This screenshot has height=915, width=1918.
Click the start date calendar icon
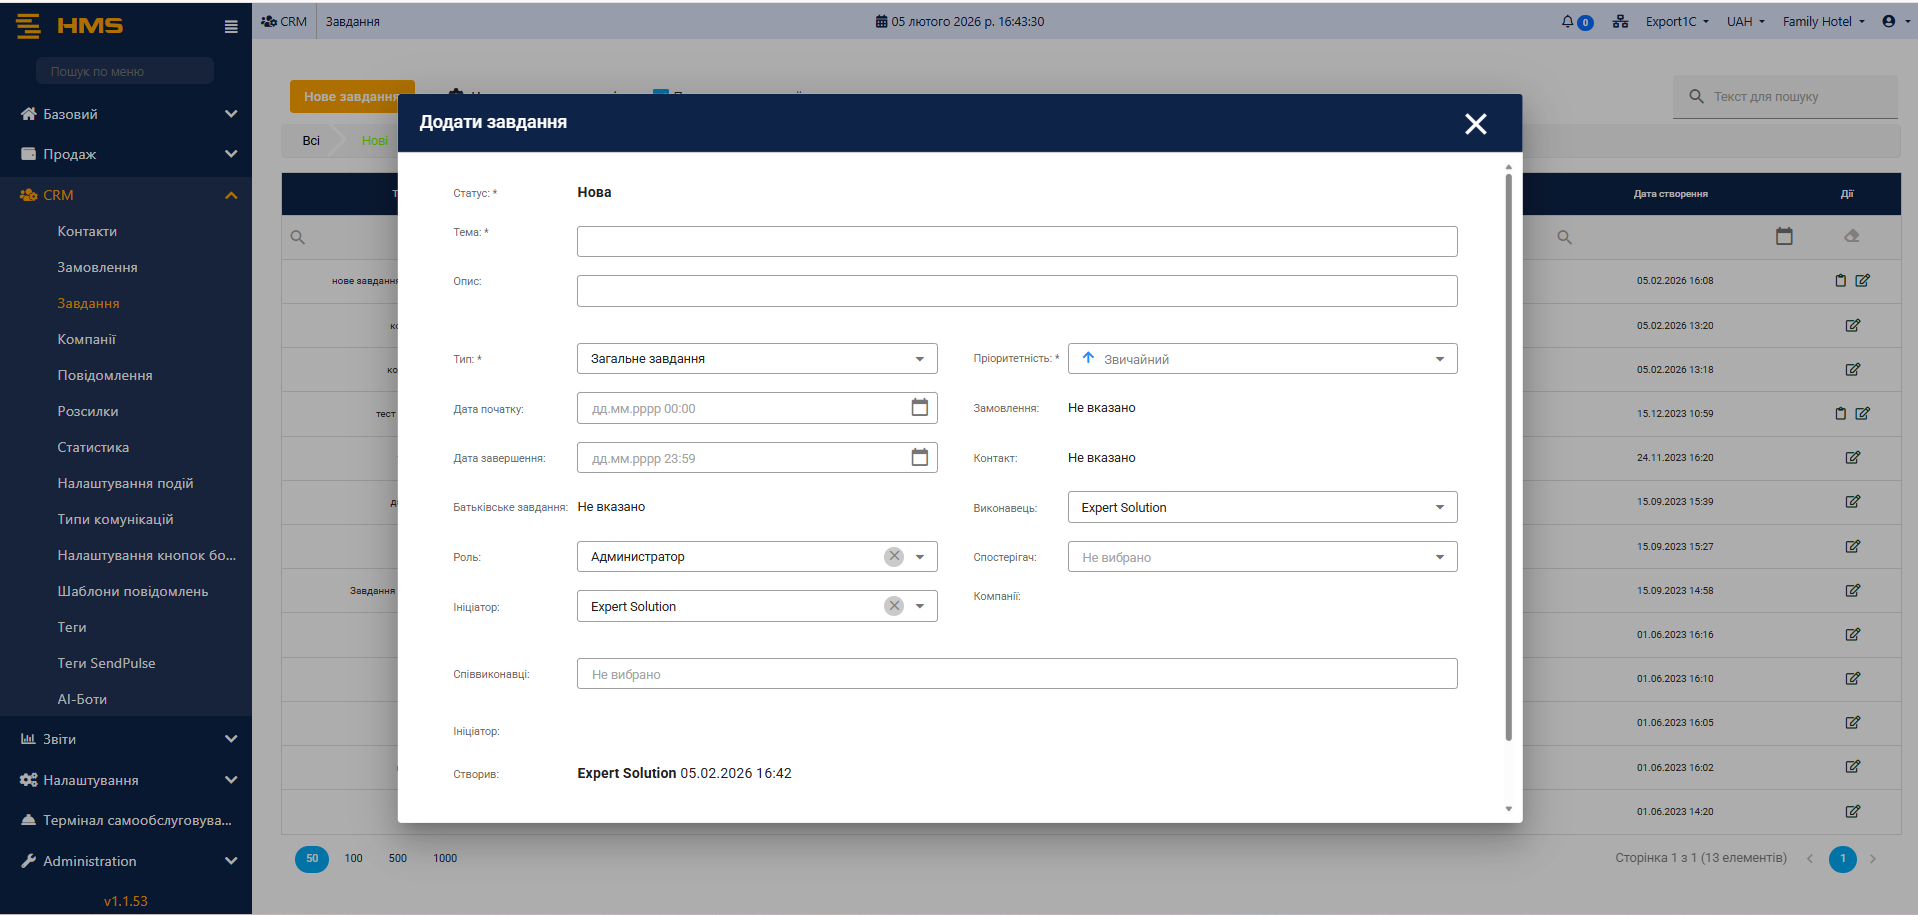[919, 407]
